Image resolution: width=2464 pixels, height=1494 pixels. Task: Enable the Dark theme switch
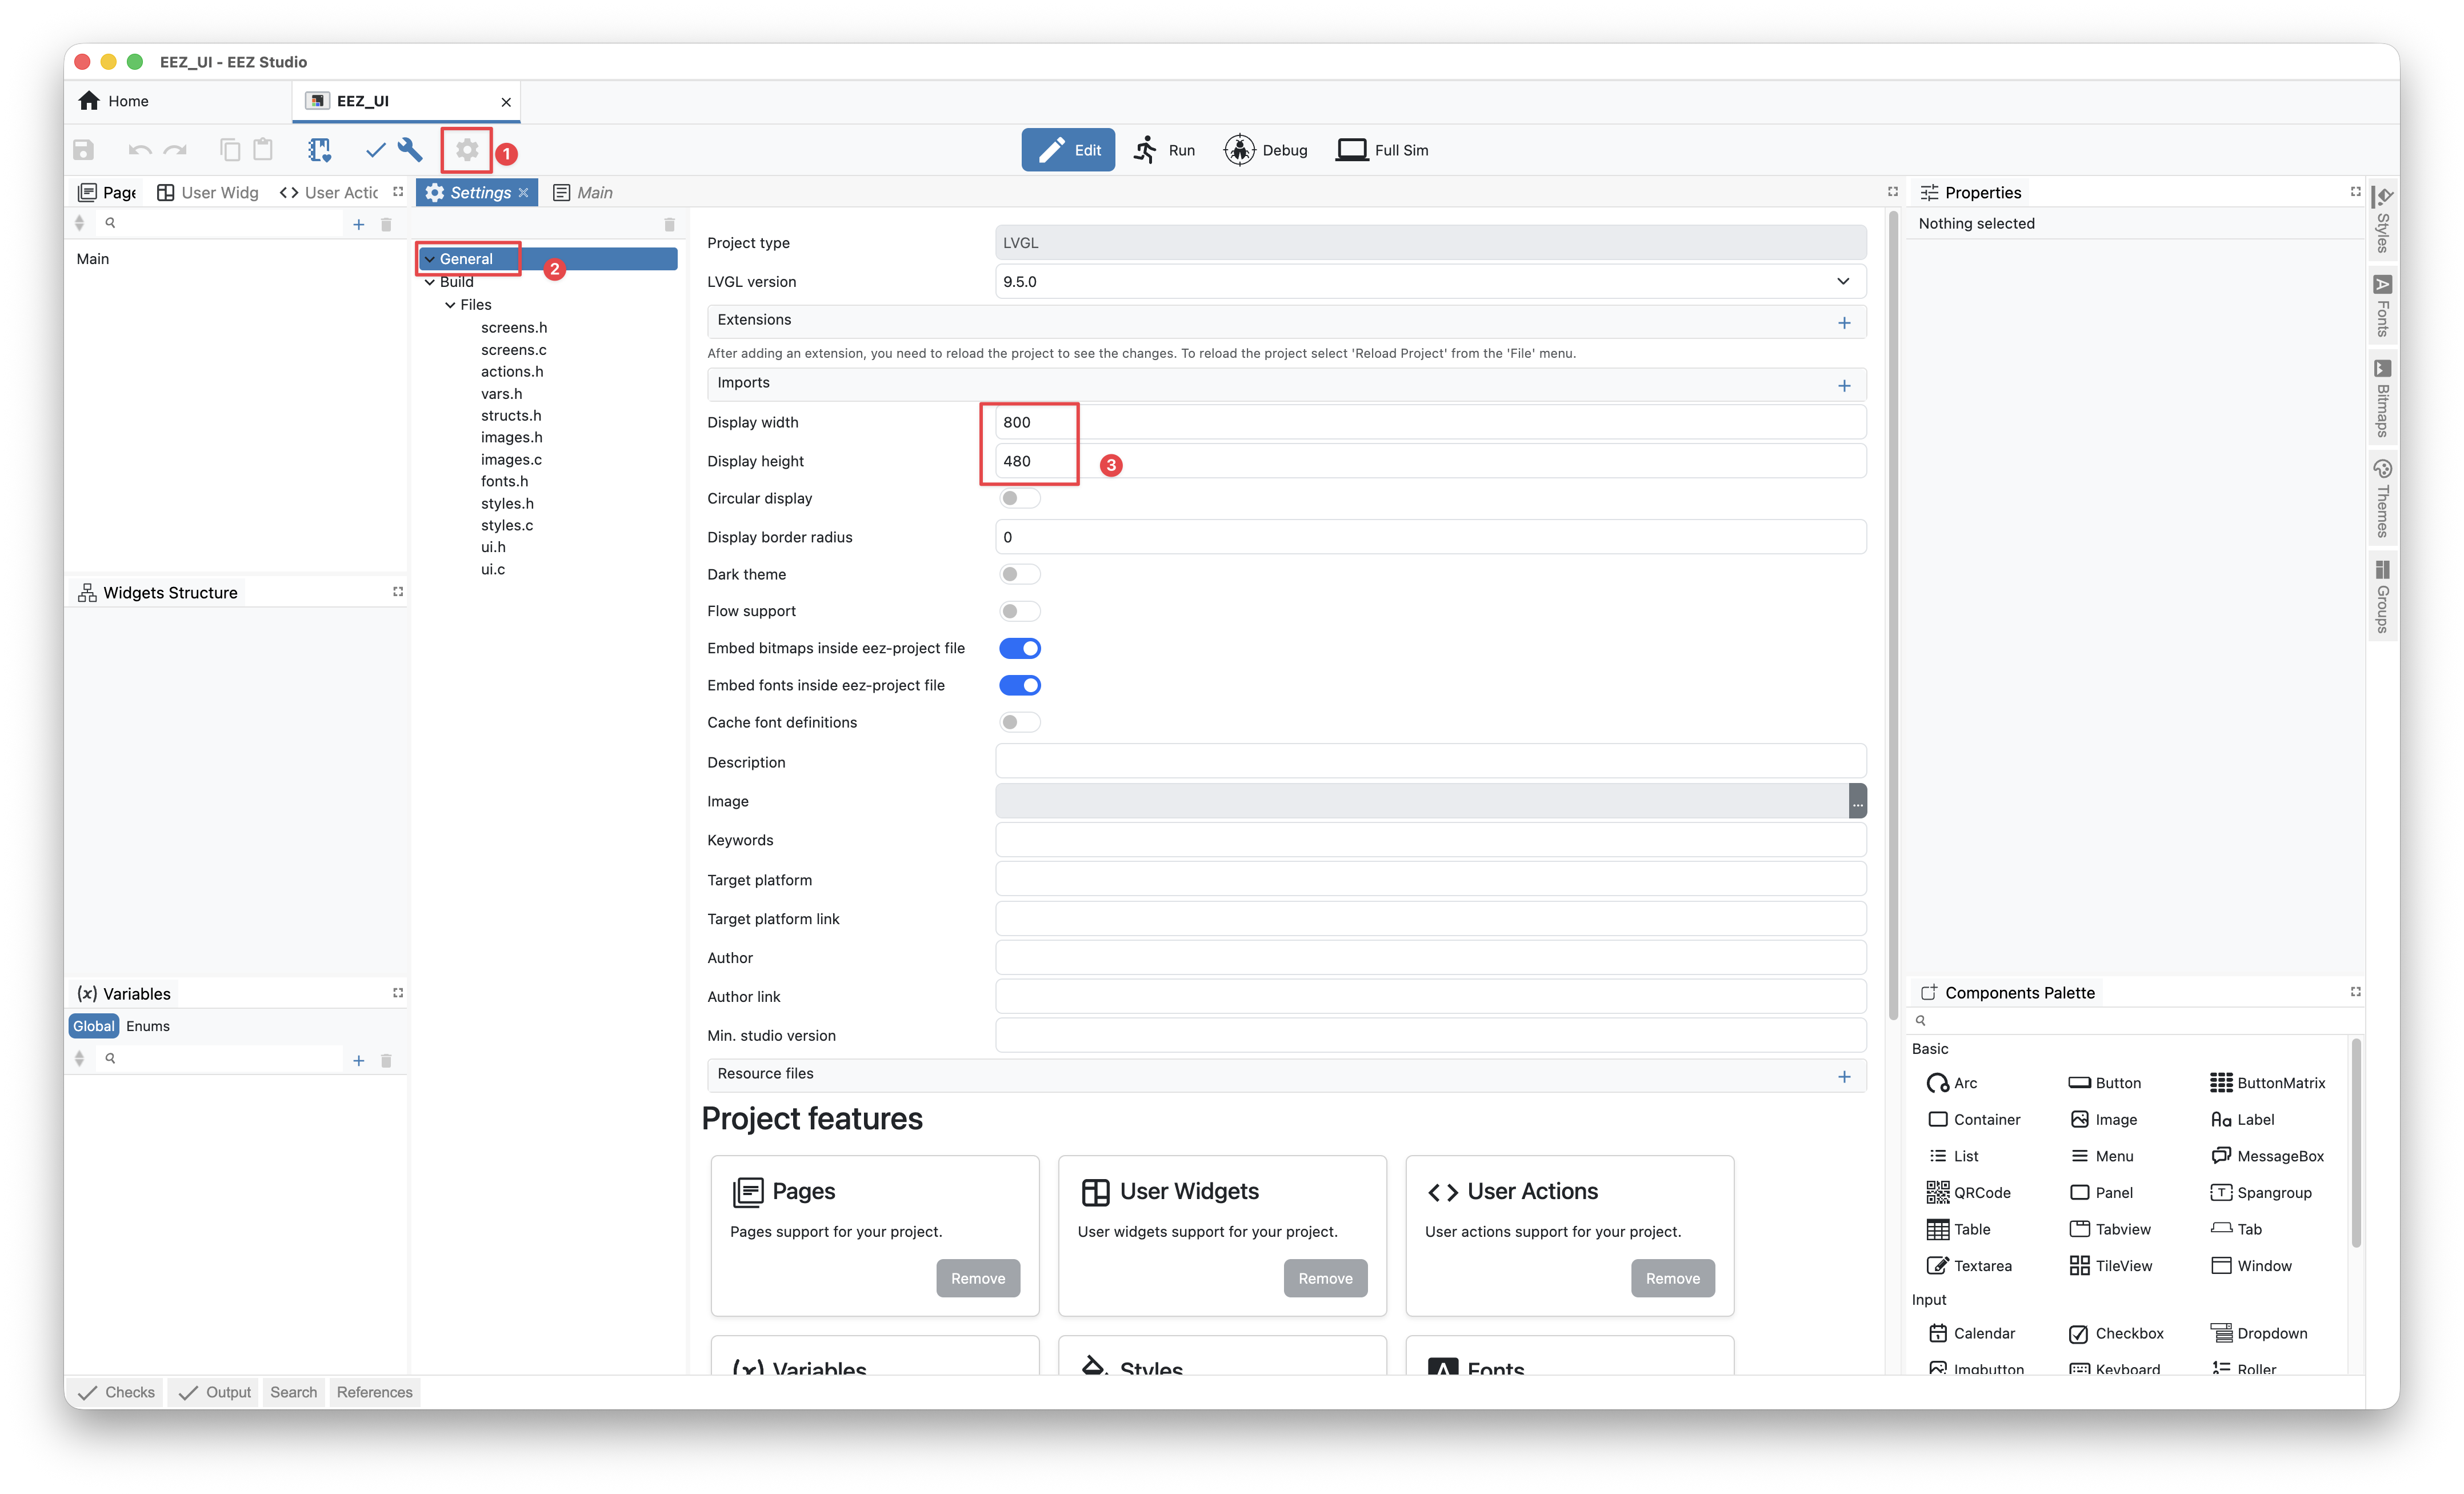pyautogui.click(x=1019, y=574)
